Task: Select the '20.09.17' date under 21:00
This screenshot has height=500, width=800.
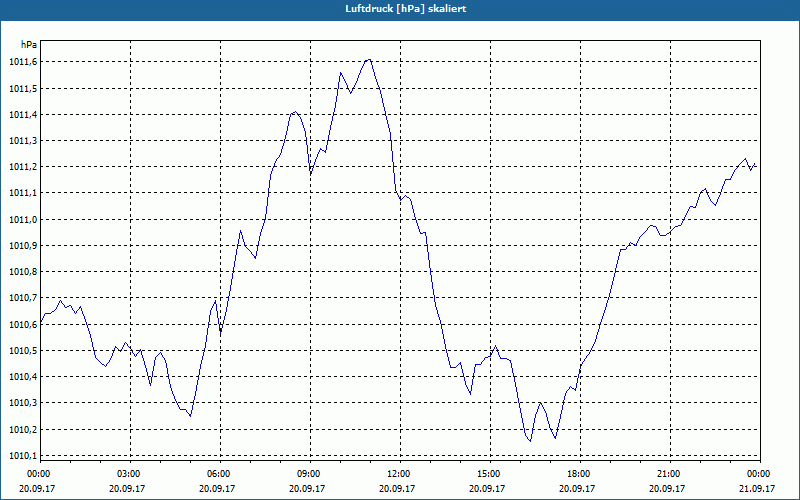Action: coord(668,488)
